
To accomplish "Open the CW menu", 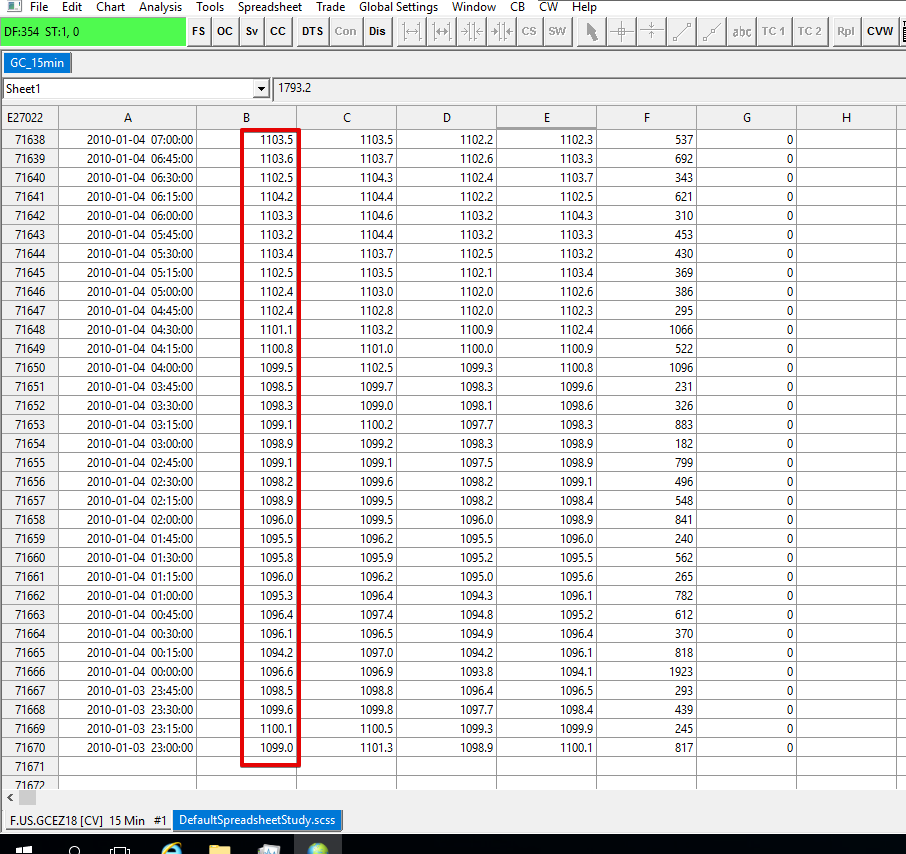I will 548,7.
